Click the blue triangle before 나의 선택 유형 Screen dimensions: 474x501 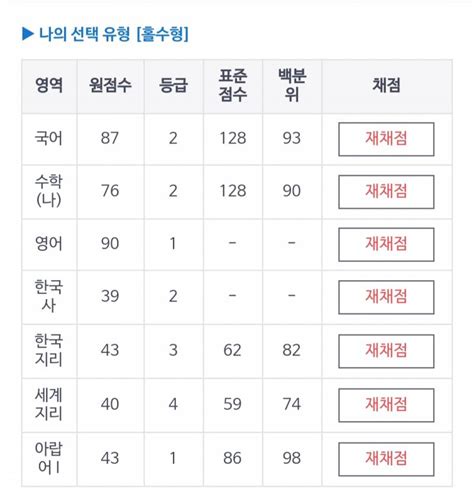pyautogui.click(x=28, y=34)
